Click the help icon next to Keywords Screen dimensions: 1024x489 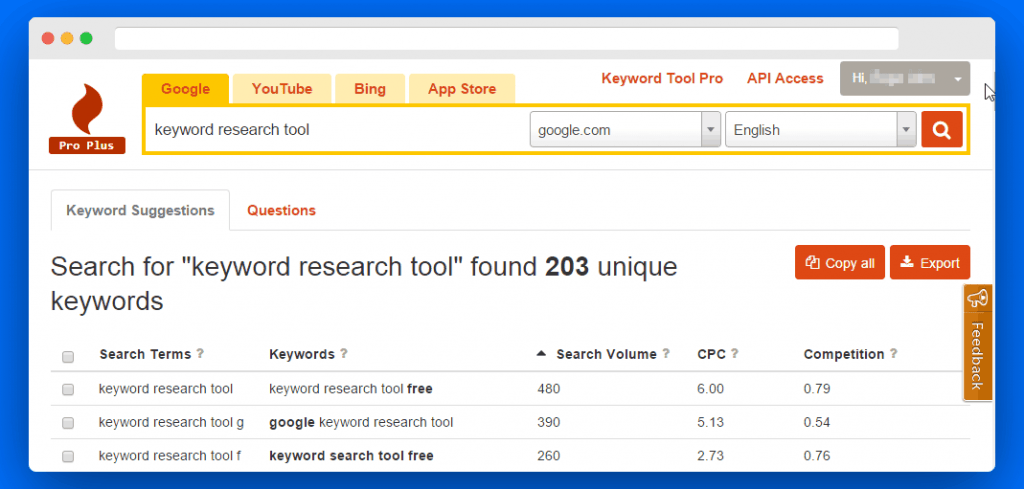(344, 354)
